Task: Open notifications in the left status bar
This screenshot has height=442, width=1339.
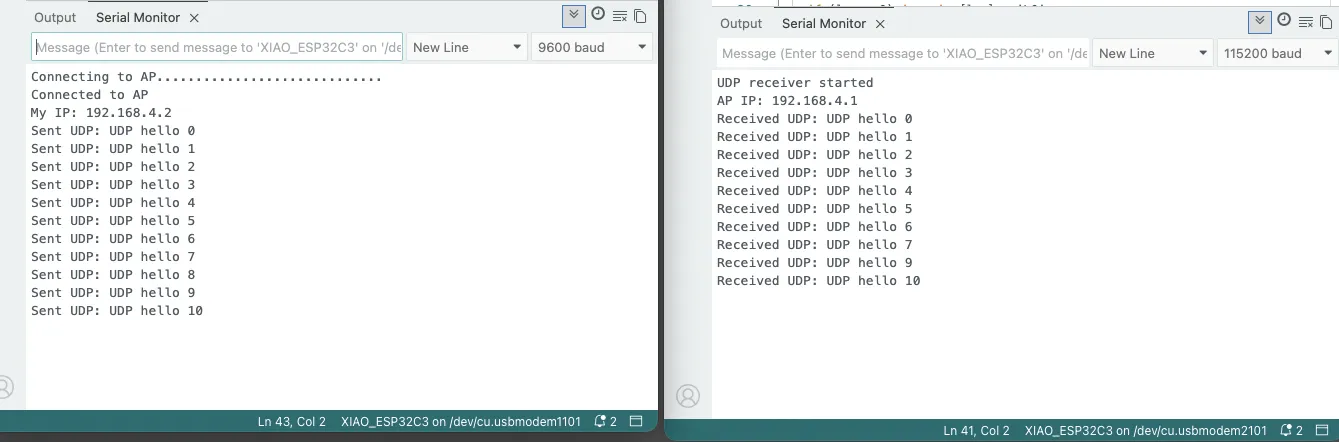Action: pos(605,422)
